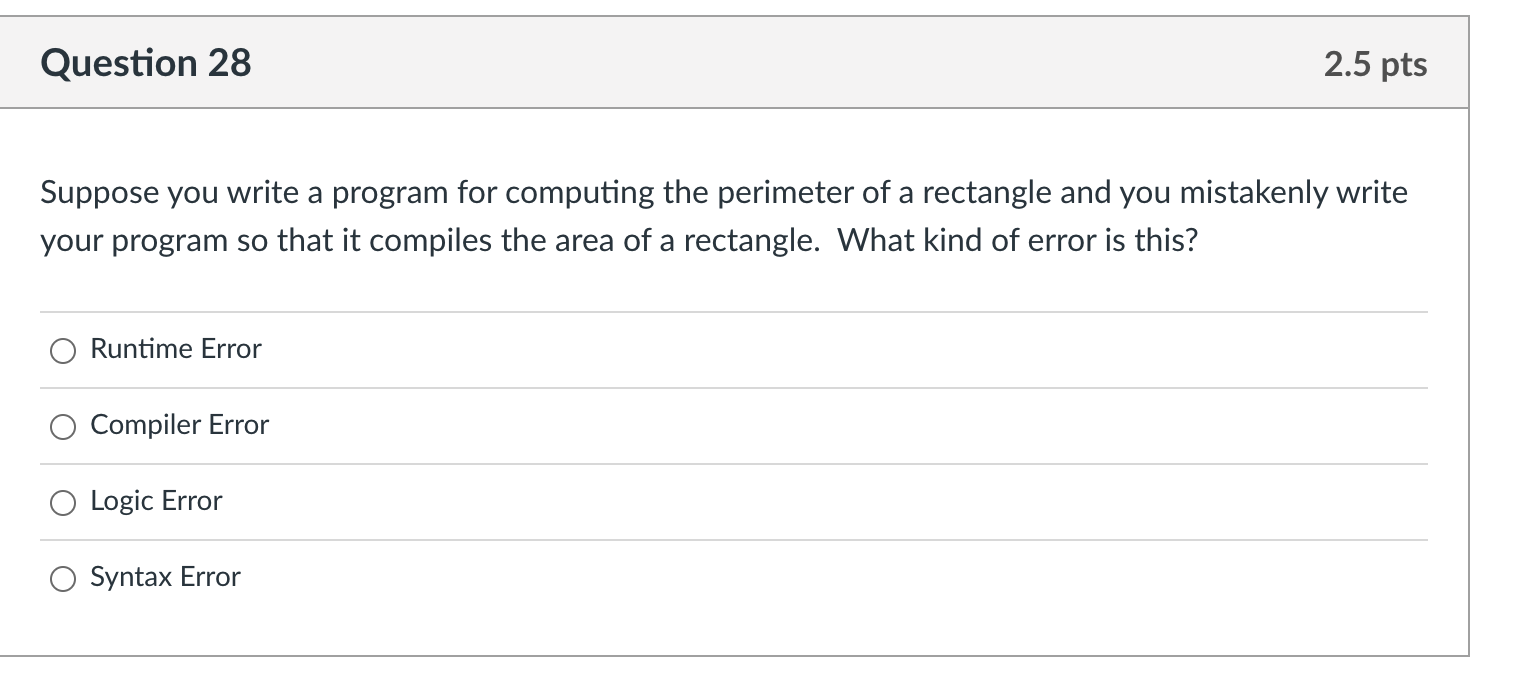
Task: Select the Runtime Error radio button
Action: click(x=62, y=351)
